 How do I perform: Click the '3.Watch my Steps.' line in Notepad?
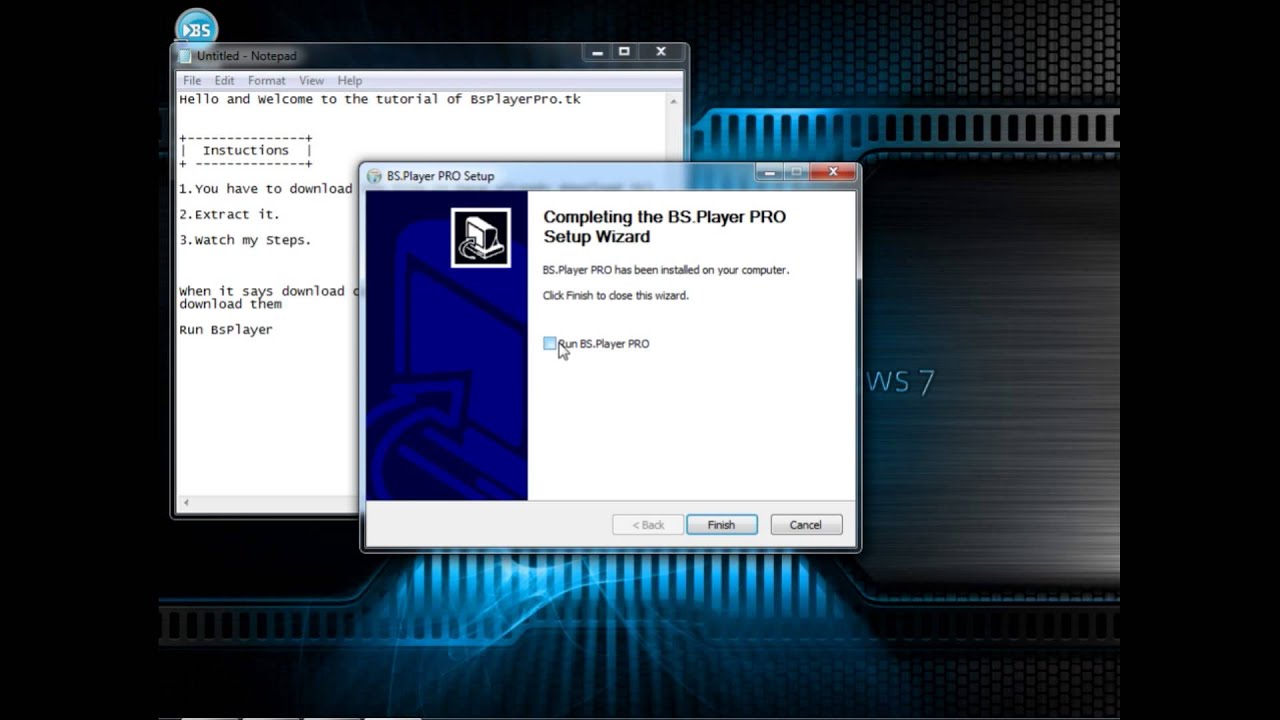pyautogui.click(x=245, y=240)
